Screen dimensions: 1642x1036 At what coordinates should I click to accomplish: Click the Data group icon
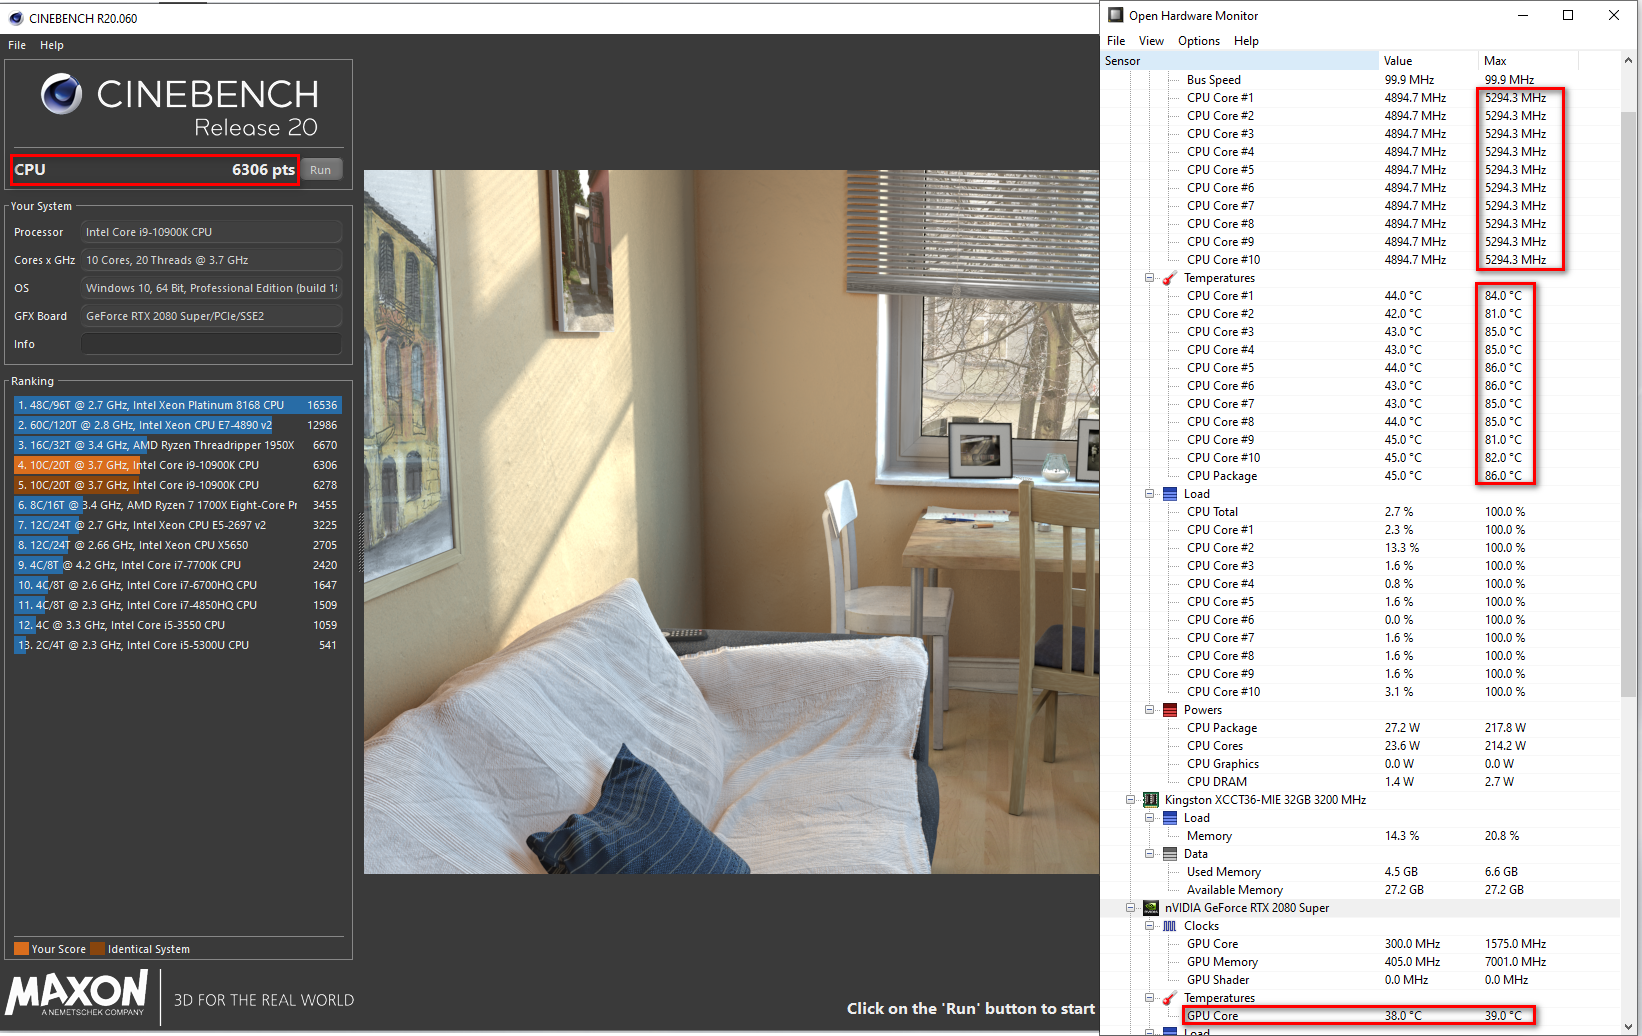click(x=1170, y=854)
